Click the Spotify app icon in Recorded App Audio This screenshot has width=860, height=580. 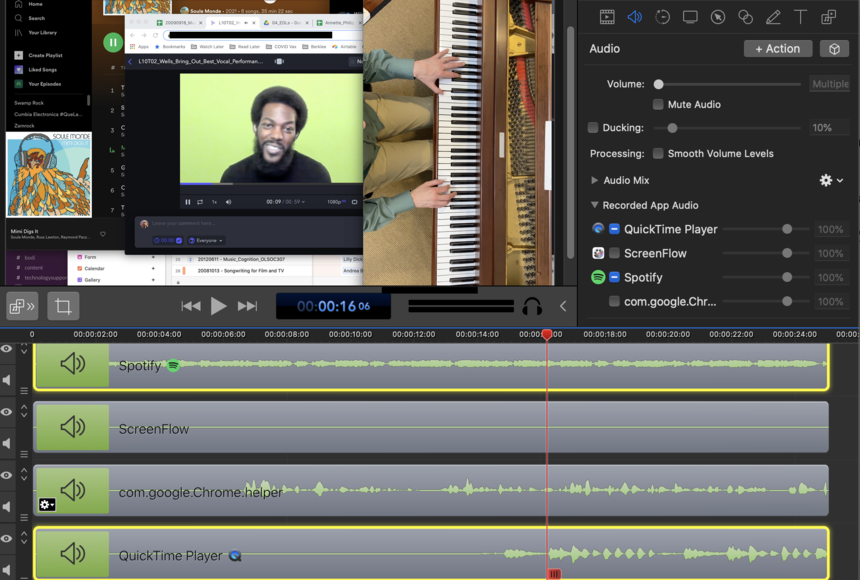pyautogui.click(x=598, y=277)
